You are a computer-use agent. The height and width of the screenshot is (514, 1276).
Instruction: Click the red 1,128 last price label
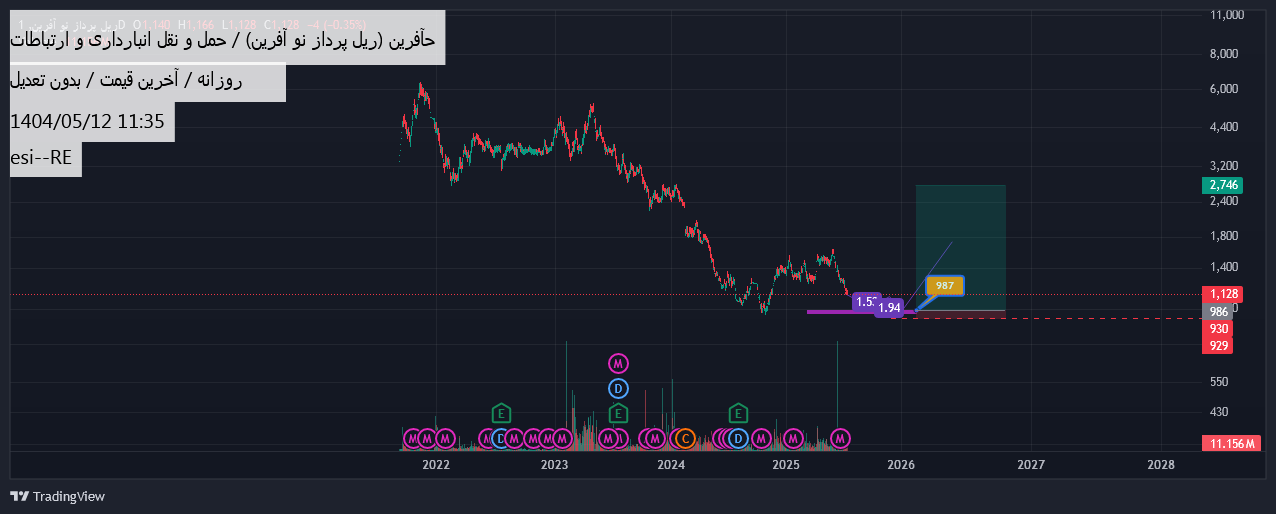[1224, 294]
